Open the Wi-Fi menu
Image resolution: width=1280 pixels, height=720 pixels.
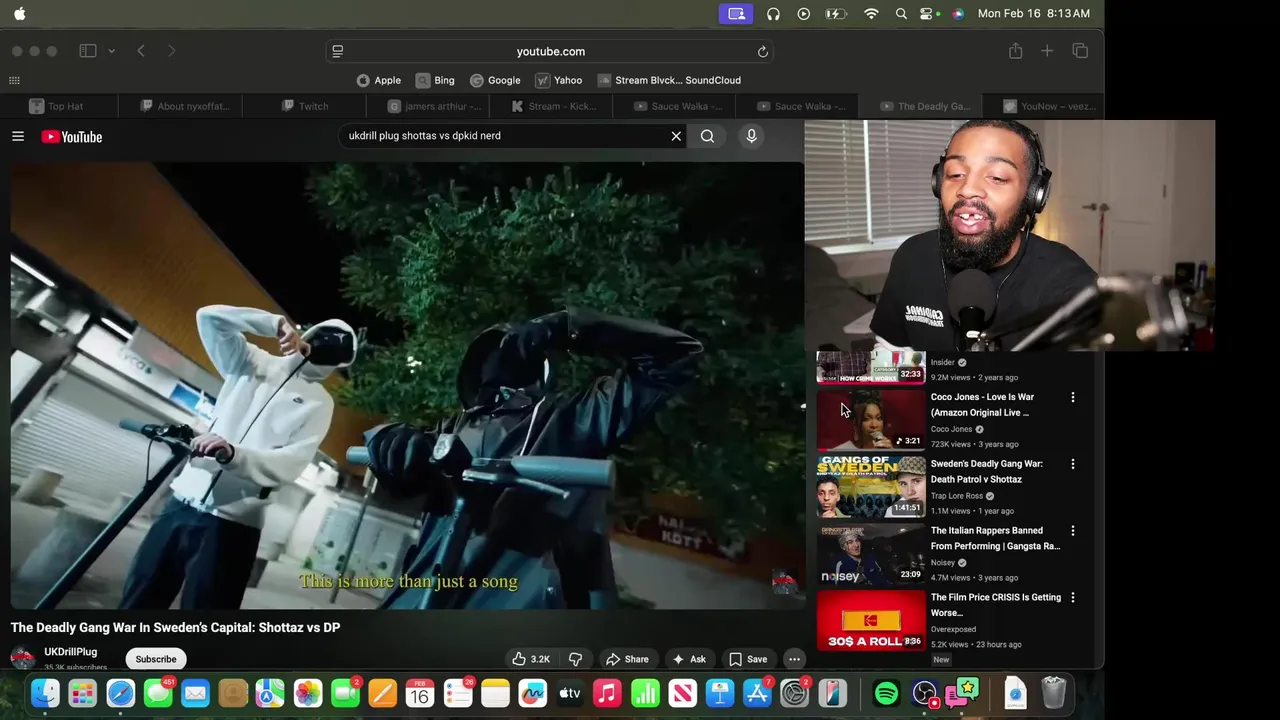point(871,14)
